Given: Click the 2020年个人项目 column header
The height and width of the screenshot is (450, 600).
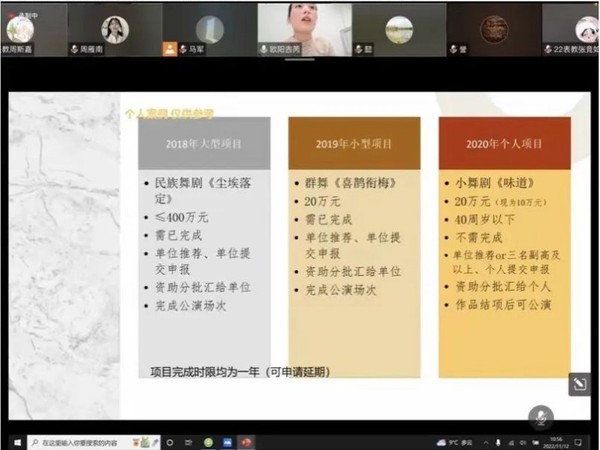Looking at the screenshot, I should point(504,144).
